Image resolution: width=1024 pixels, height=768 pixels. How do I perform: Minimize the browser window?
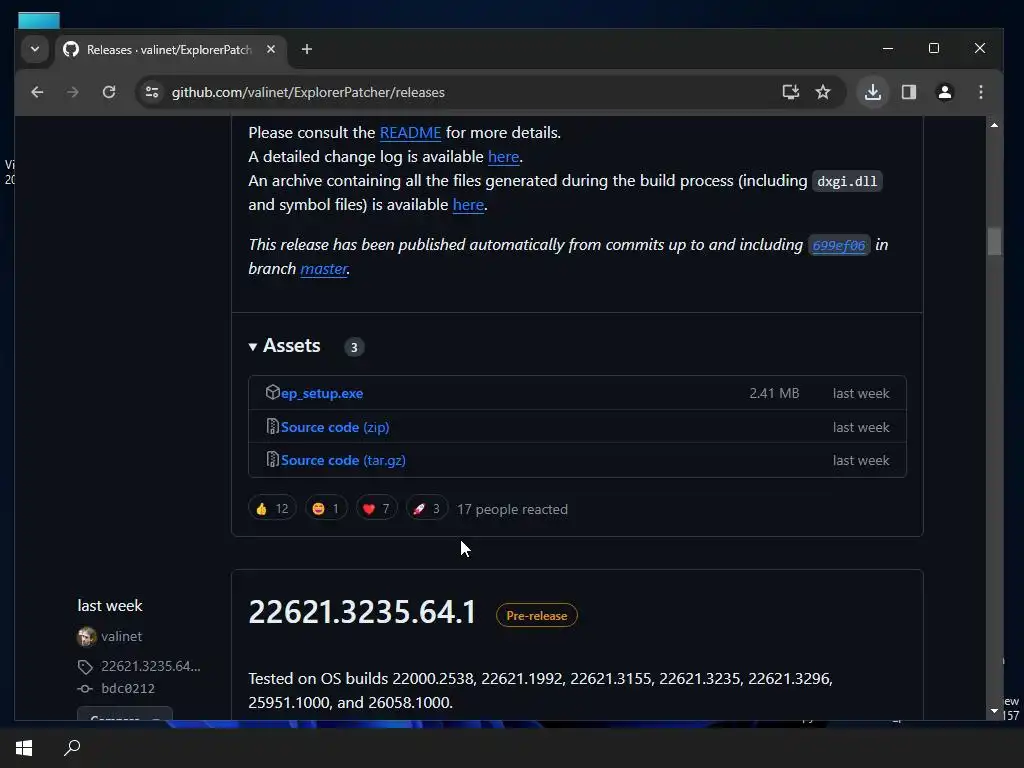(888, 48)
